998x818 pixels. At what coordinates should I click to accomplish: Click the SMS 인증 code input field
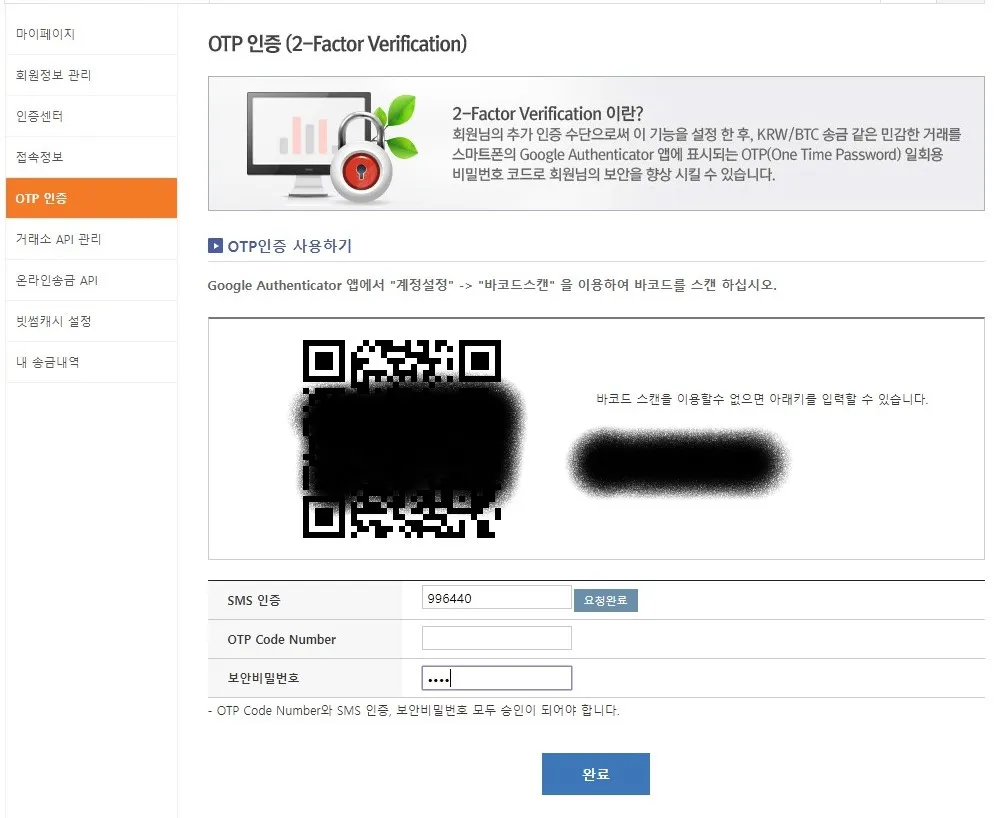[x=496, y=598]
